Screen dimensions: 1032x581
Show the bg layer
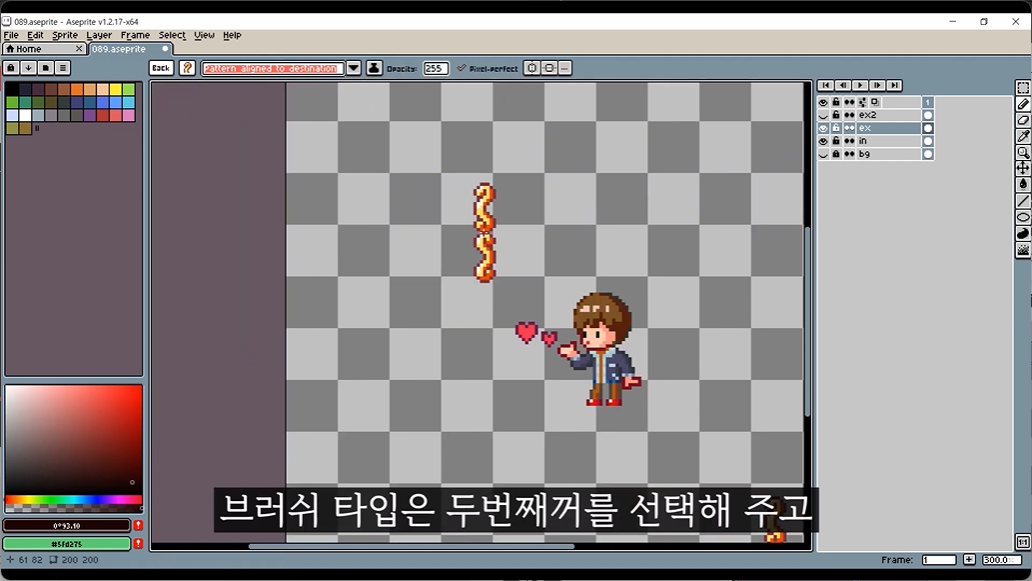pos(823,154)
